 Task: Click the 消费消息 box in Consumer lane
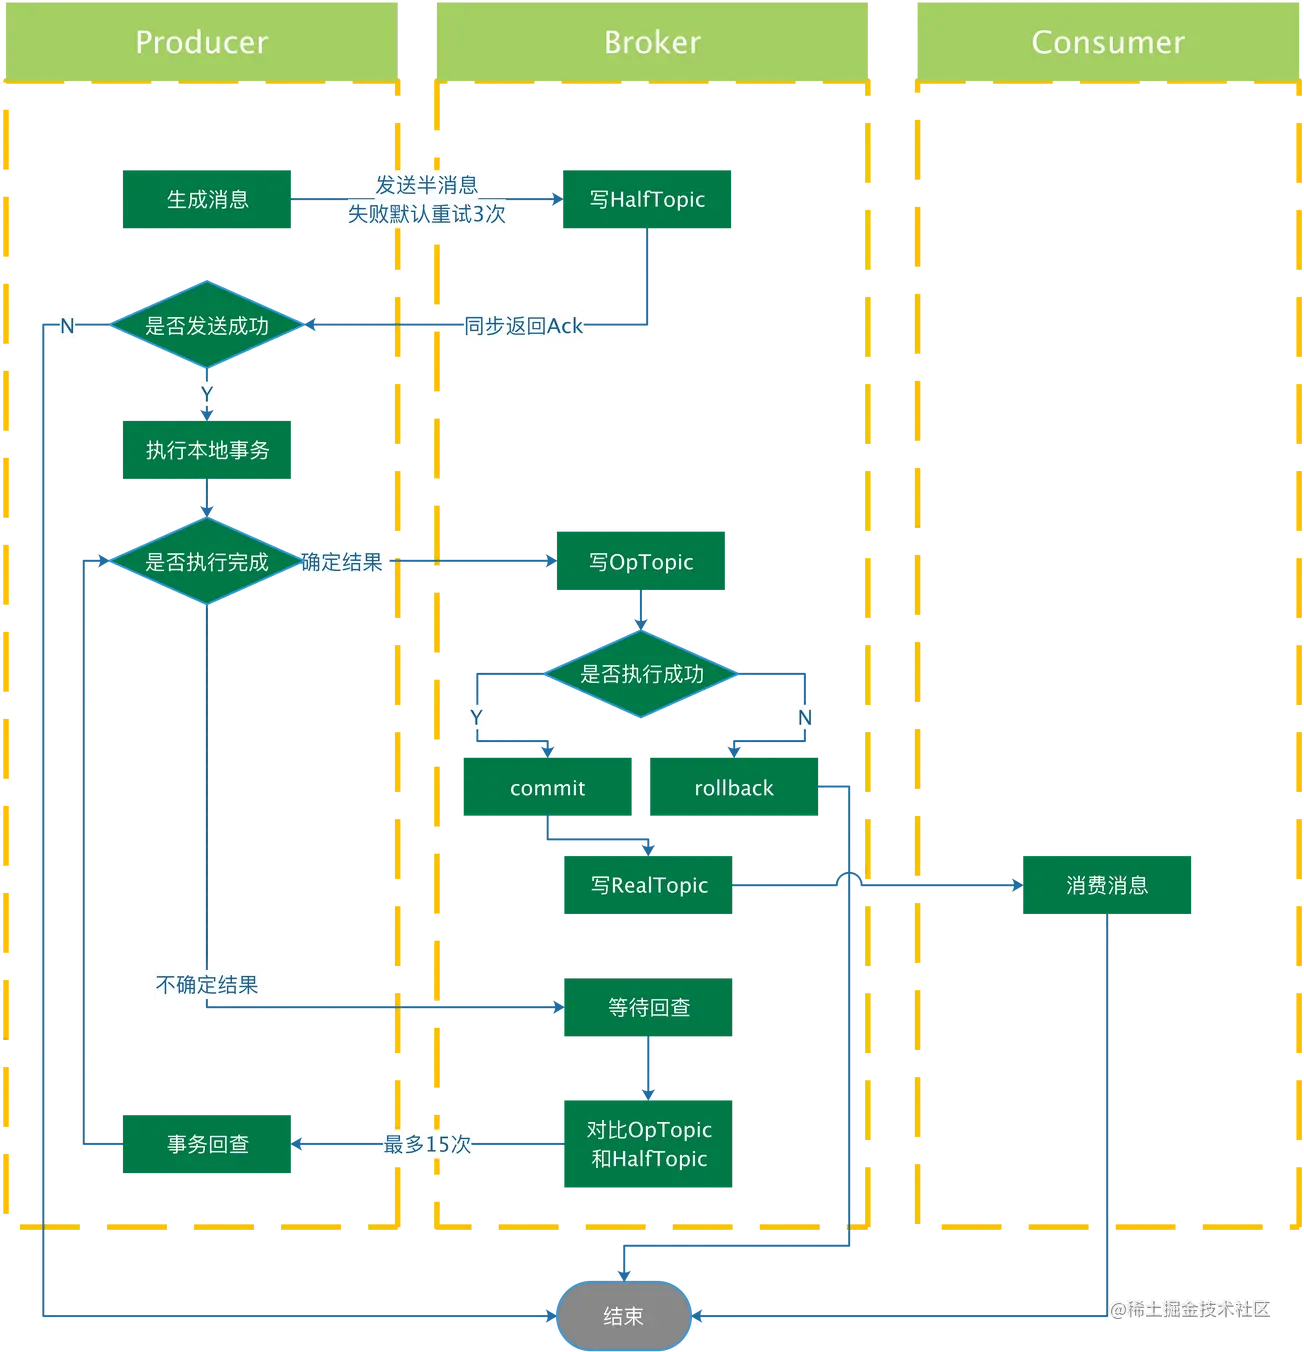click(x=1107, y=885)
